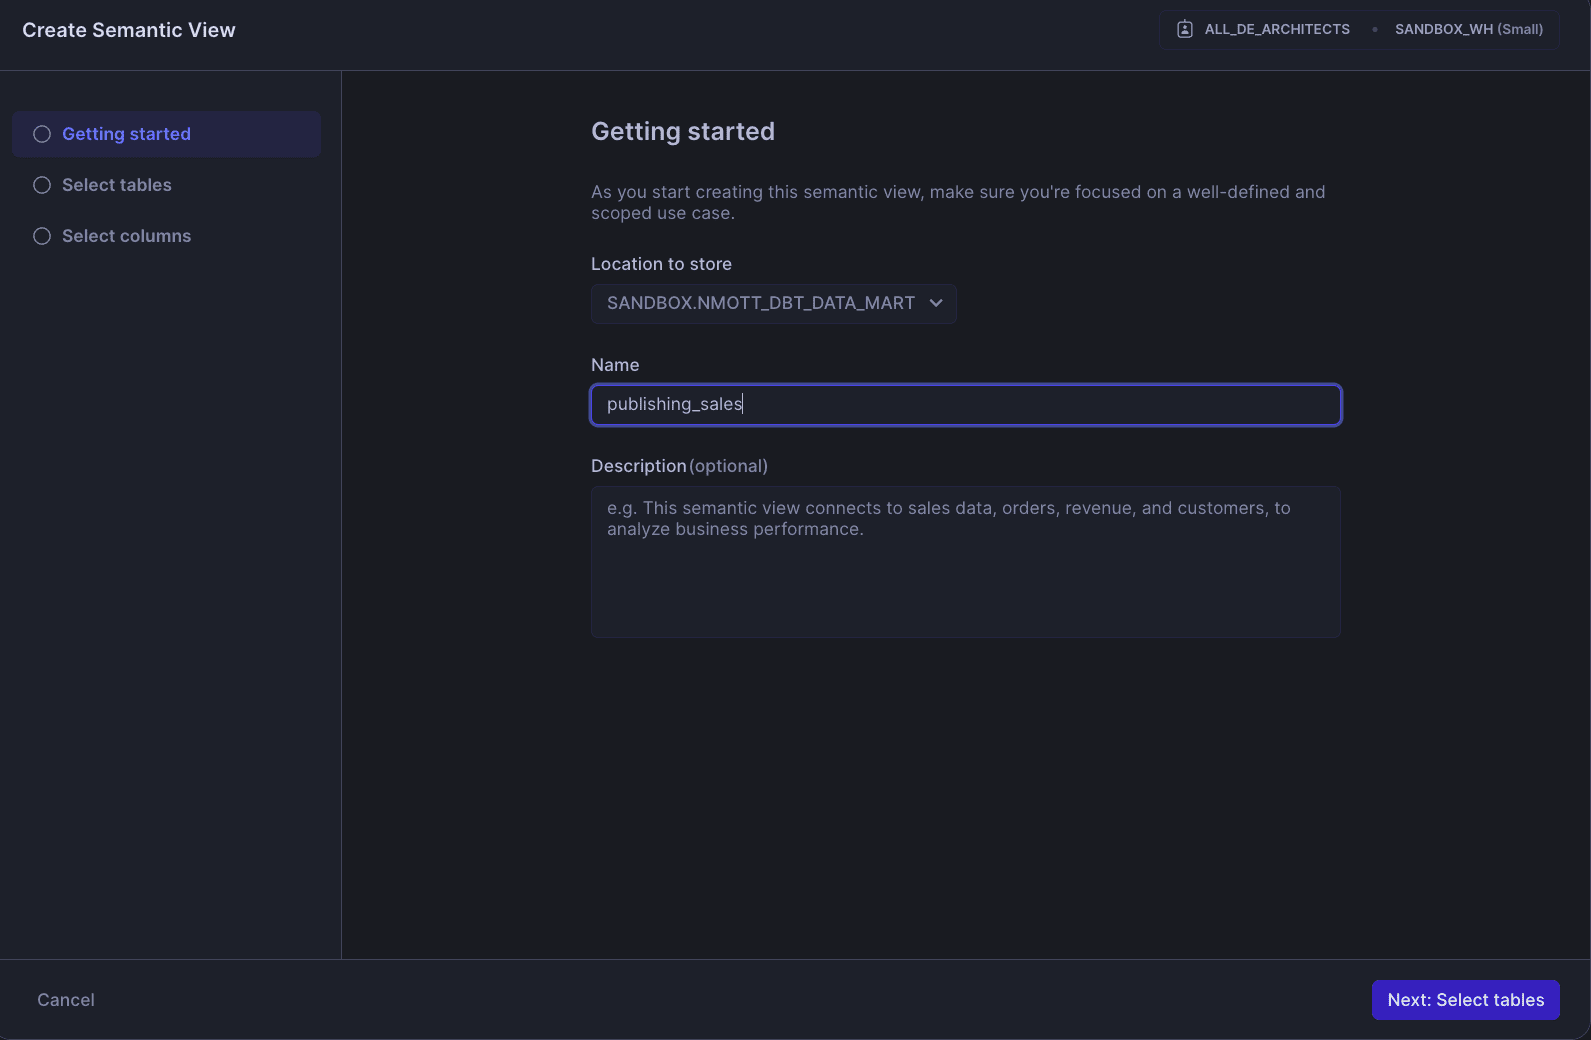Viewport: 1591px width, 1040px height.
Task: Open the SANDBOX_WH (Small) warehouse selector
Action: (x=1469, y=29)
